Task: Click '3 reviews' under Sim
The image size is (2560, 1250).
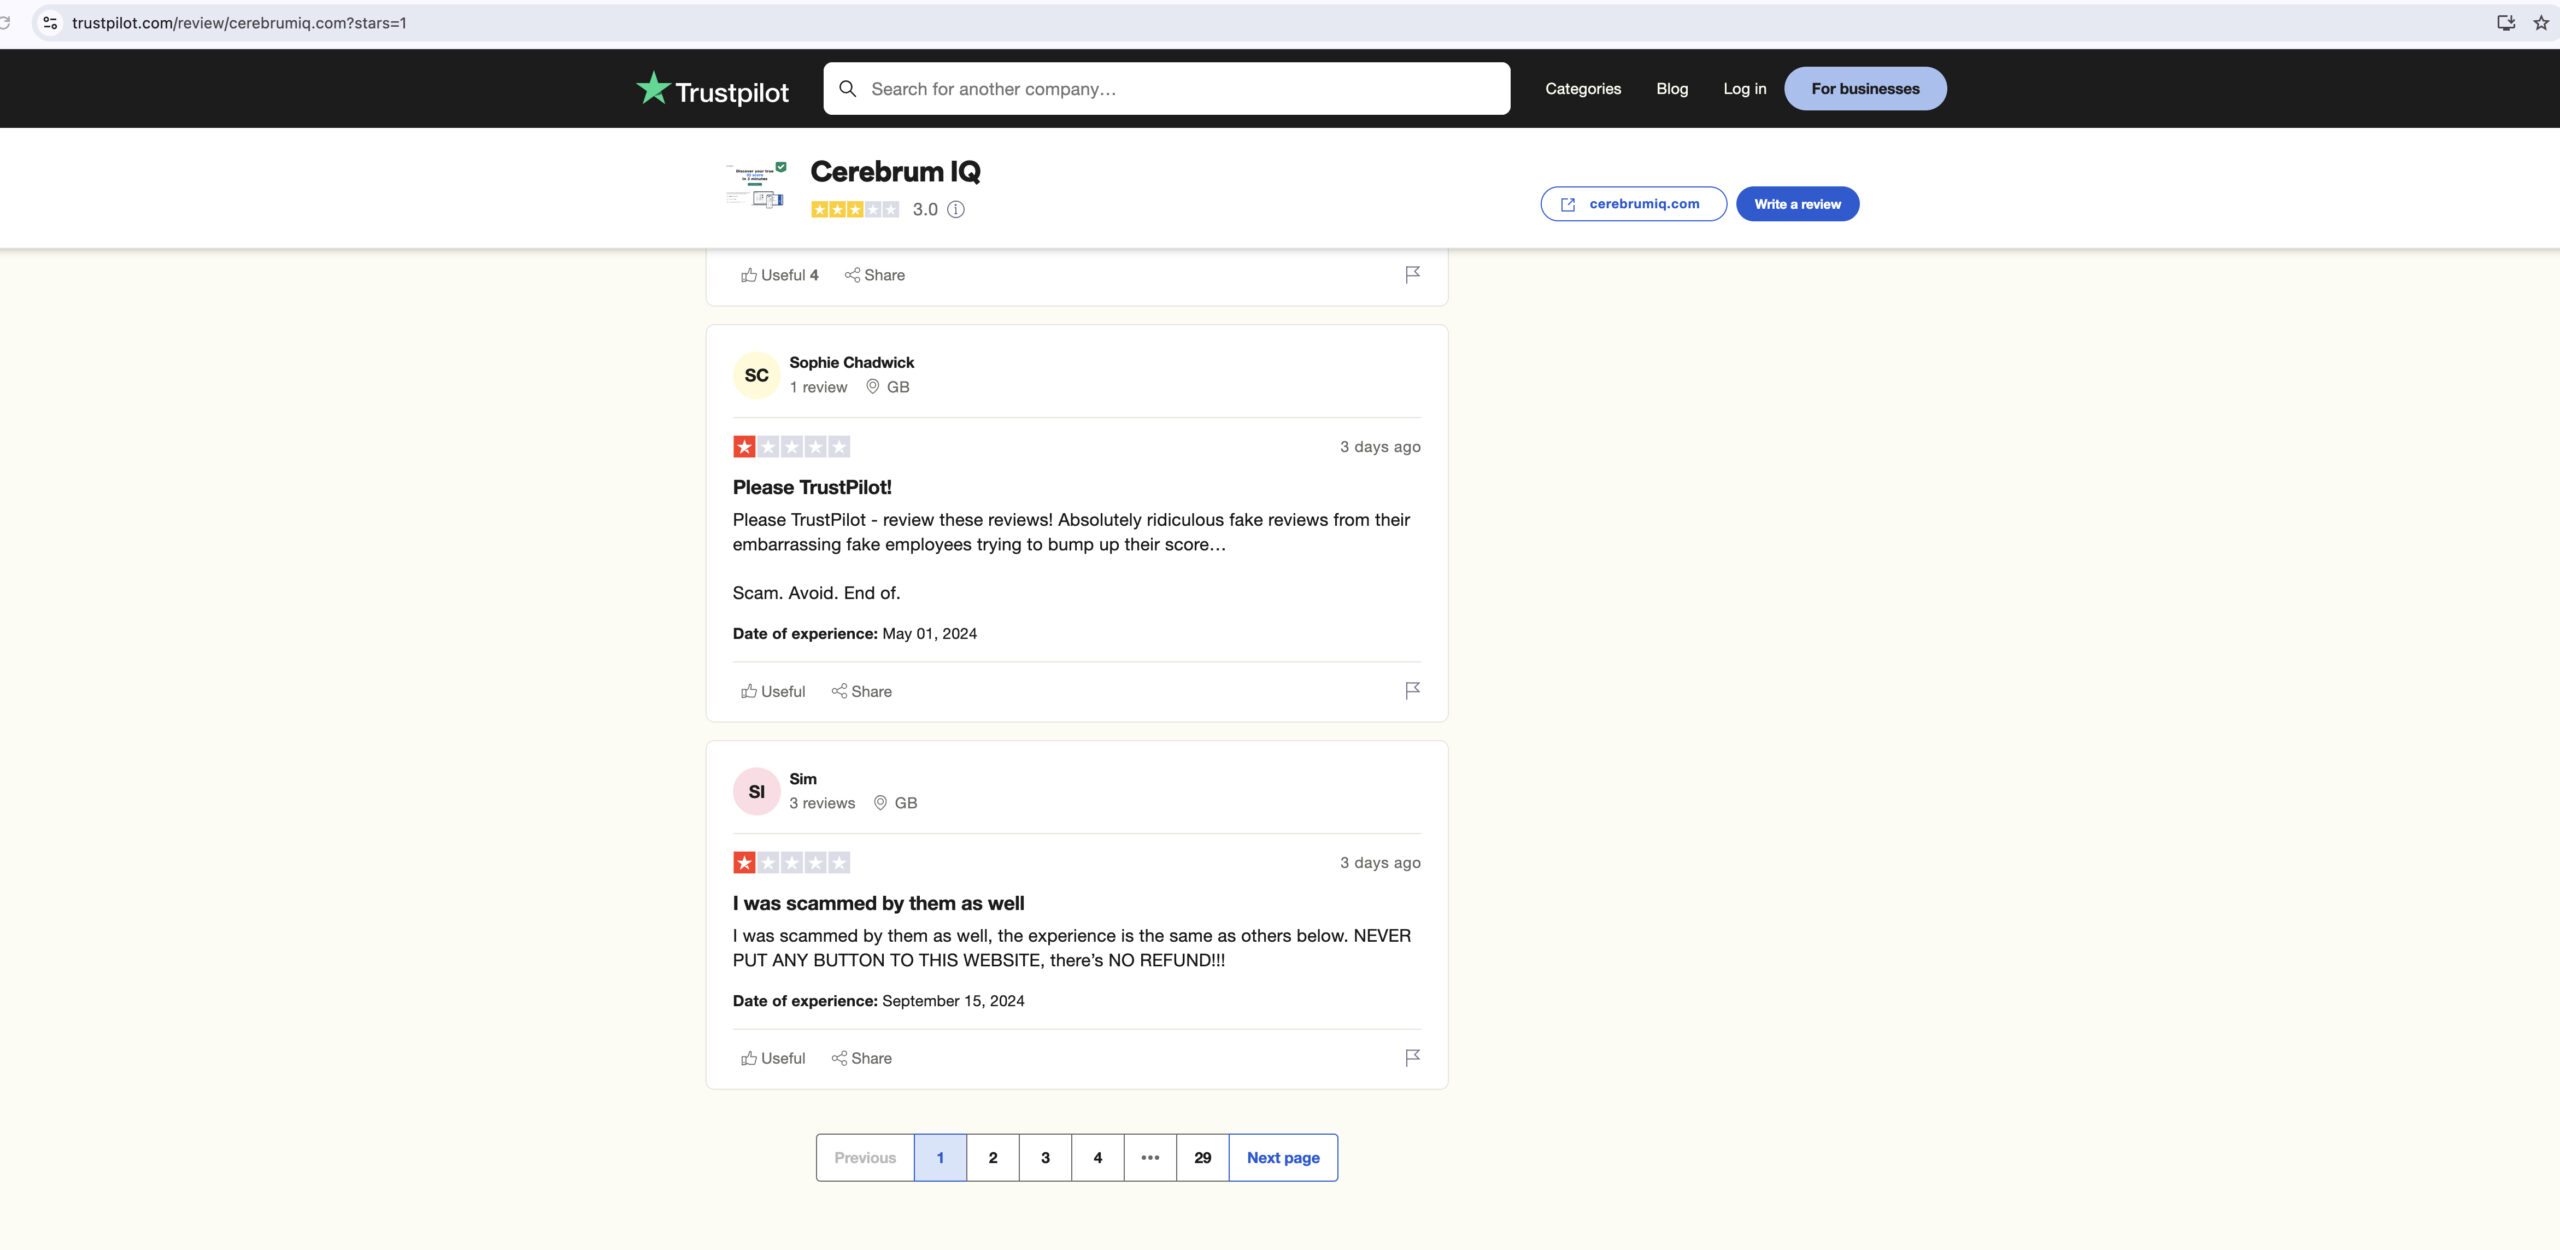Action: [822, 803]
